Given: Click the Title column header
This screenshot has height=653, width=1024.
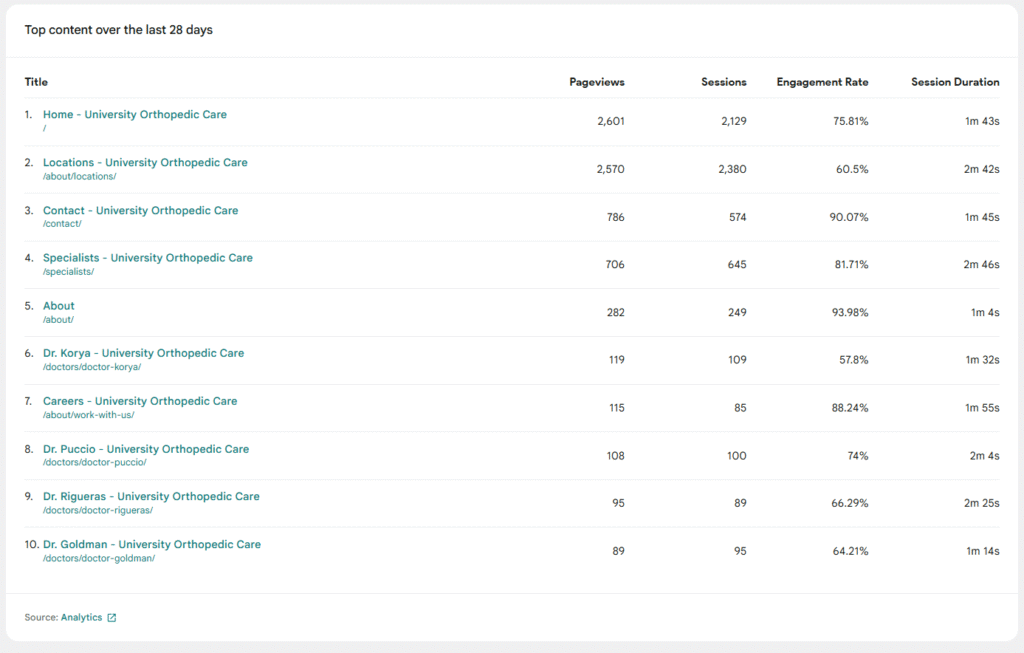Looking at the screenshot, I should (x=36, y=82).
